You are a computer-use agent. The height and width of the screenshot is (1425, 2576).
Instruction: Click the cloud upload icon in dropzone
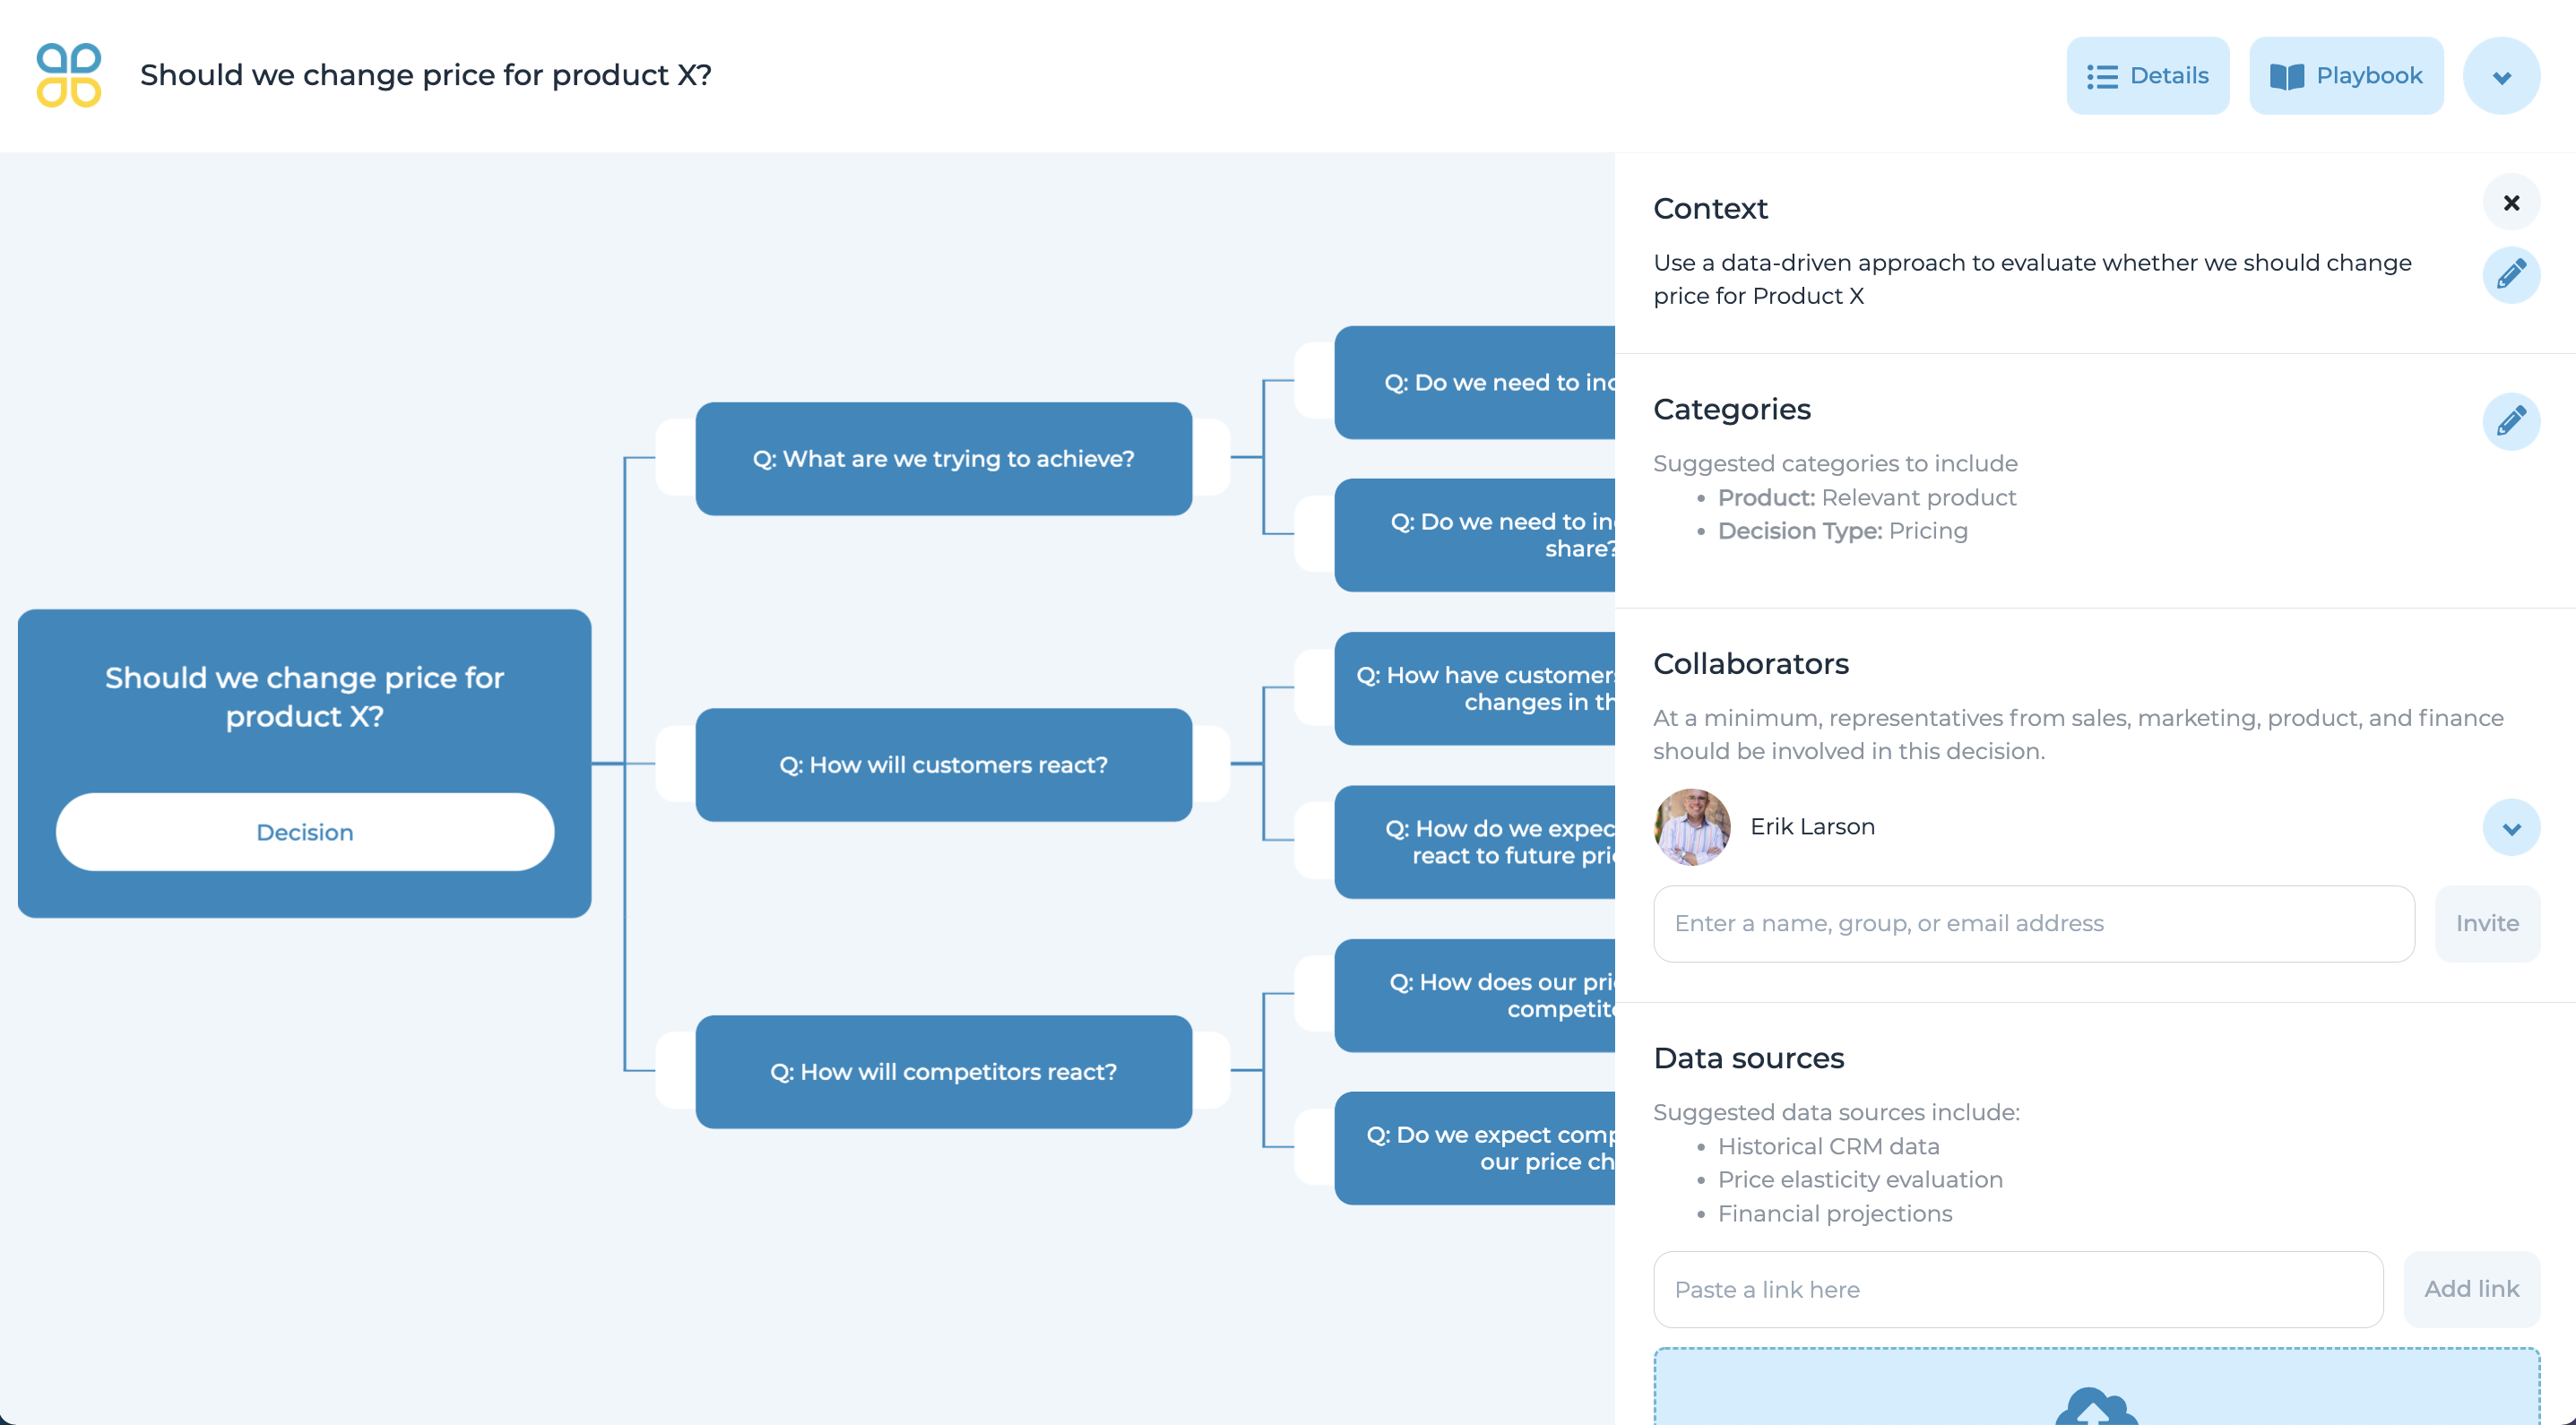point(2096,1405)
